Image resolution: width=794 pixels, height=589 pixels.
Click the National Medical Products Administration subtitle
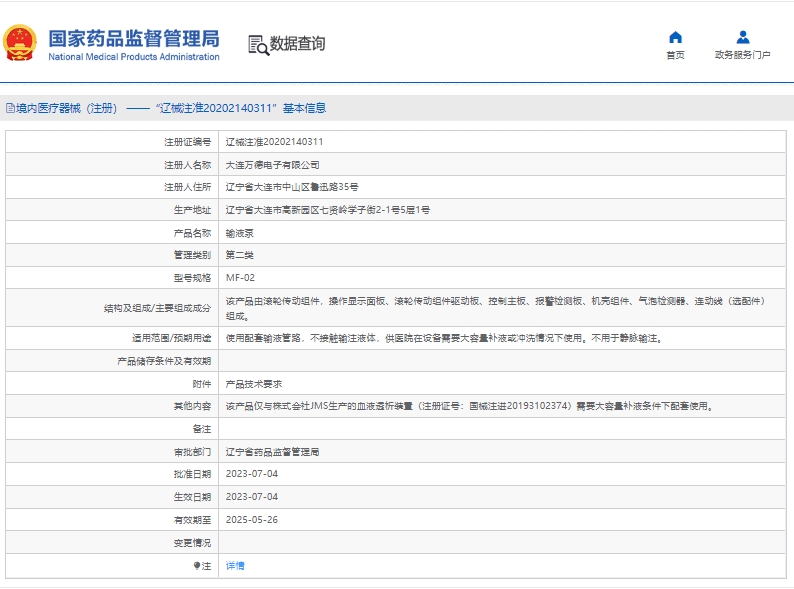pyautogui.click(x=133, y=57)
